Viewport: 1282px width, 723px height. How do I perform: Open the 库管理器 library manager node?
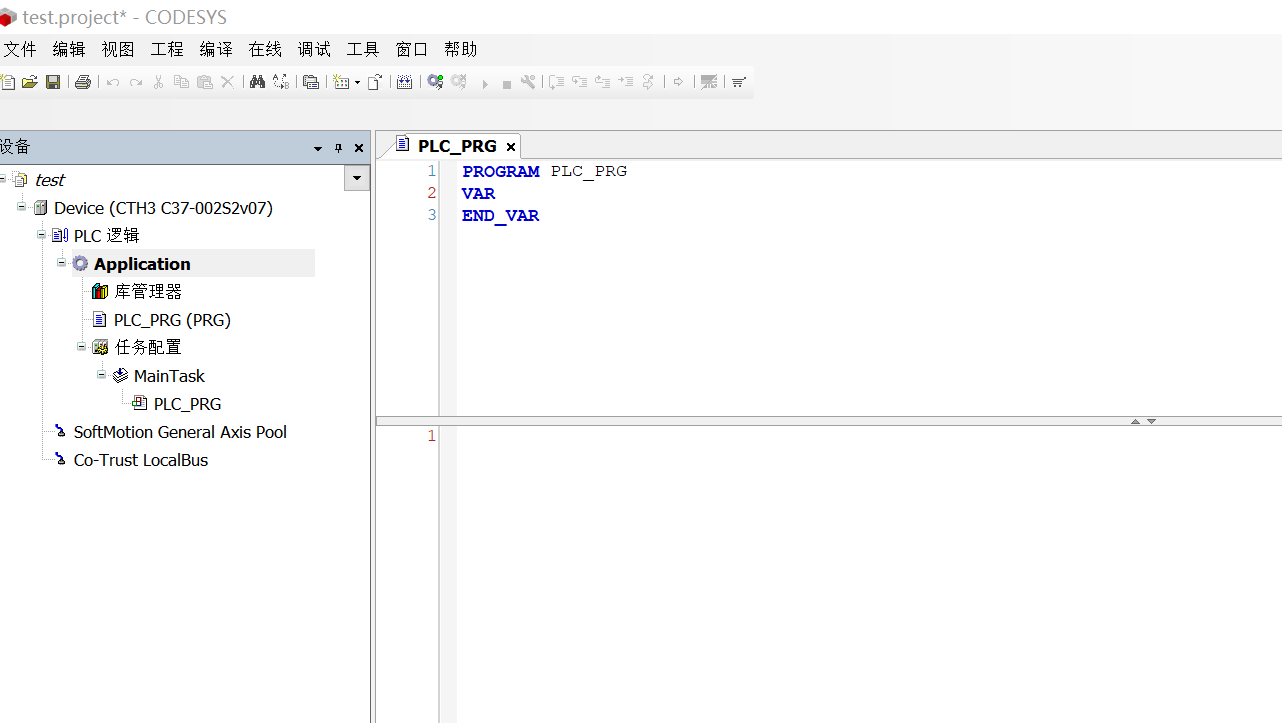(147, 291)
